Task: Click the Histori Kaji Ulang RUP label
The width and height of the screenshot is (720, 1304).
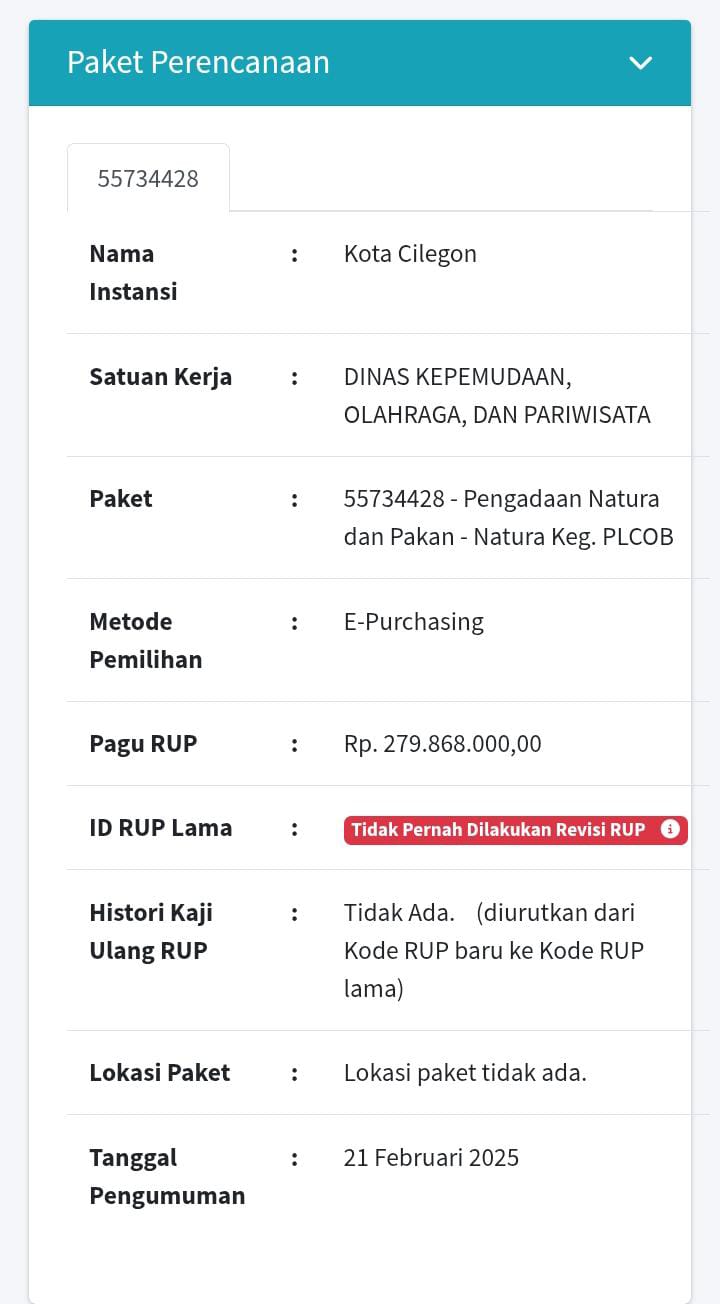Action: click(x=151, y=931)
